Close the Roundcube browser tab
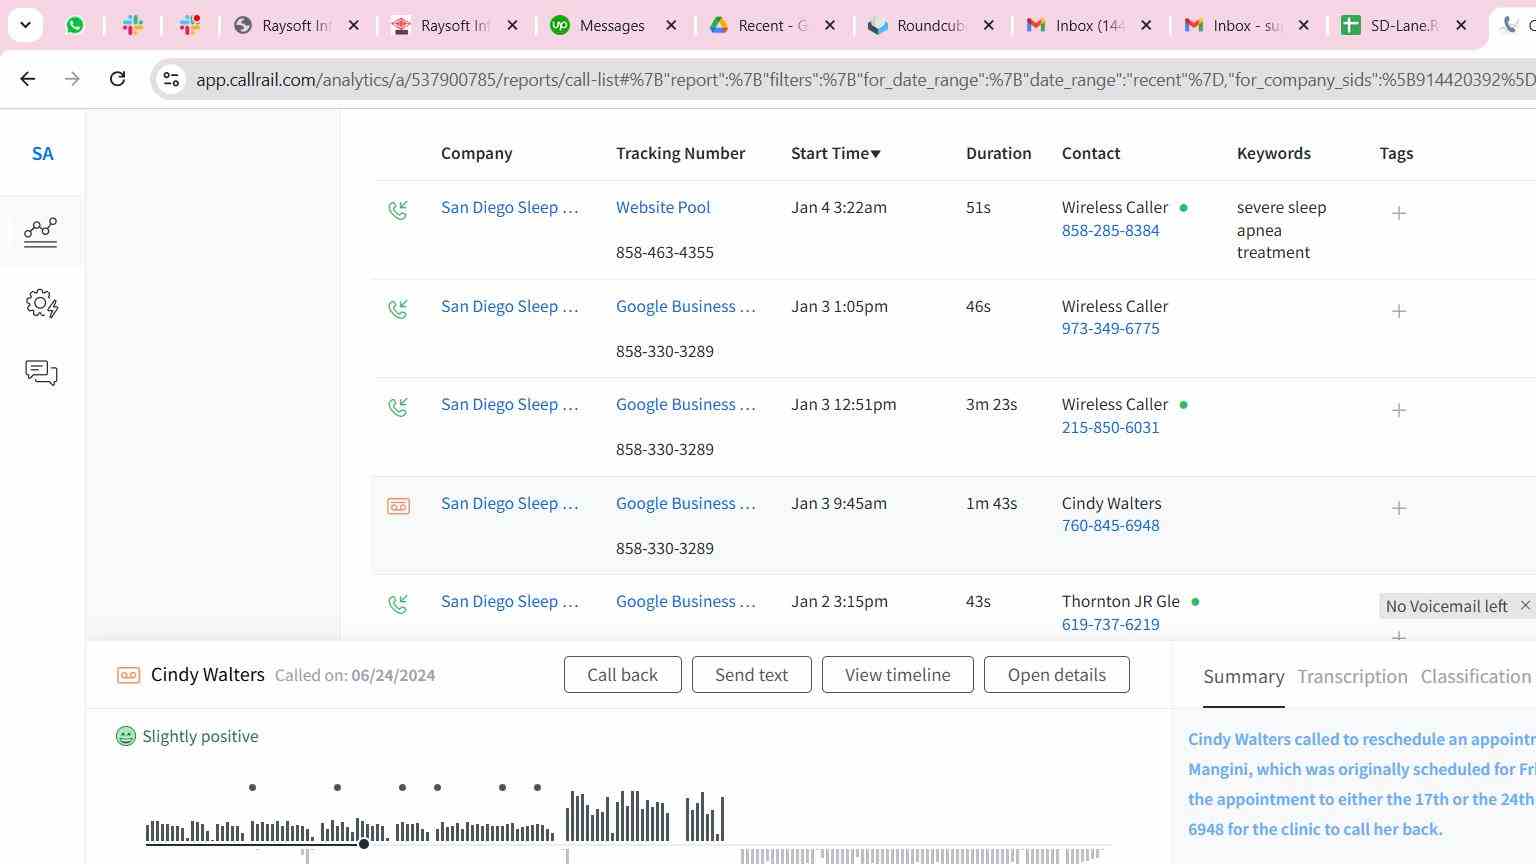Screen dimensions: 1536x864 tap(989, 25)
